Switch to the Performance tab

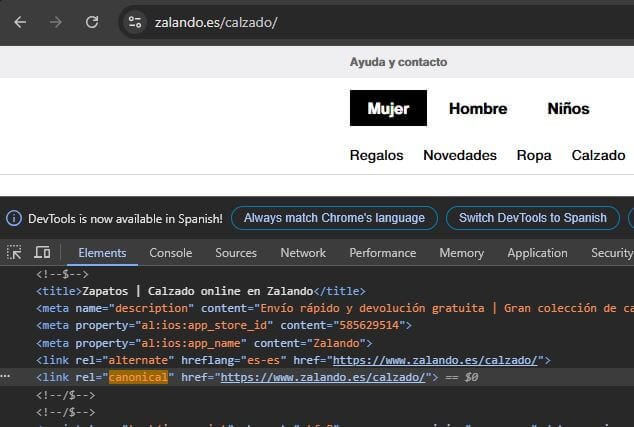point(383,253)
